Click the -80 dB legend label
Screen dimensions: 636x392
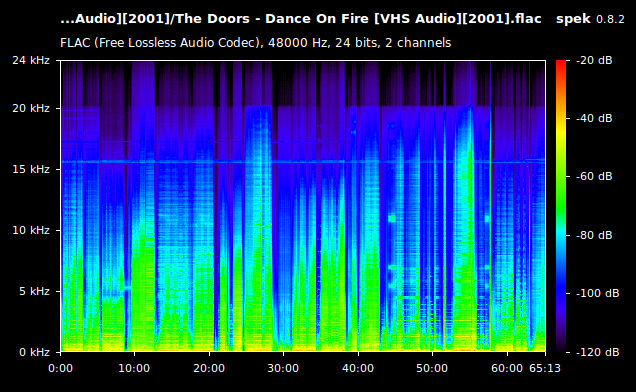(x=594, y=235)
